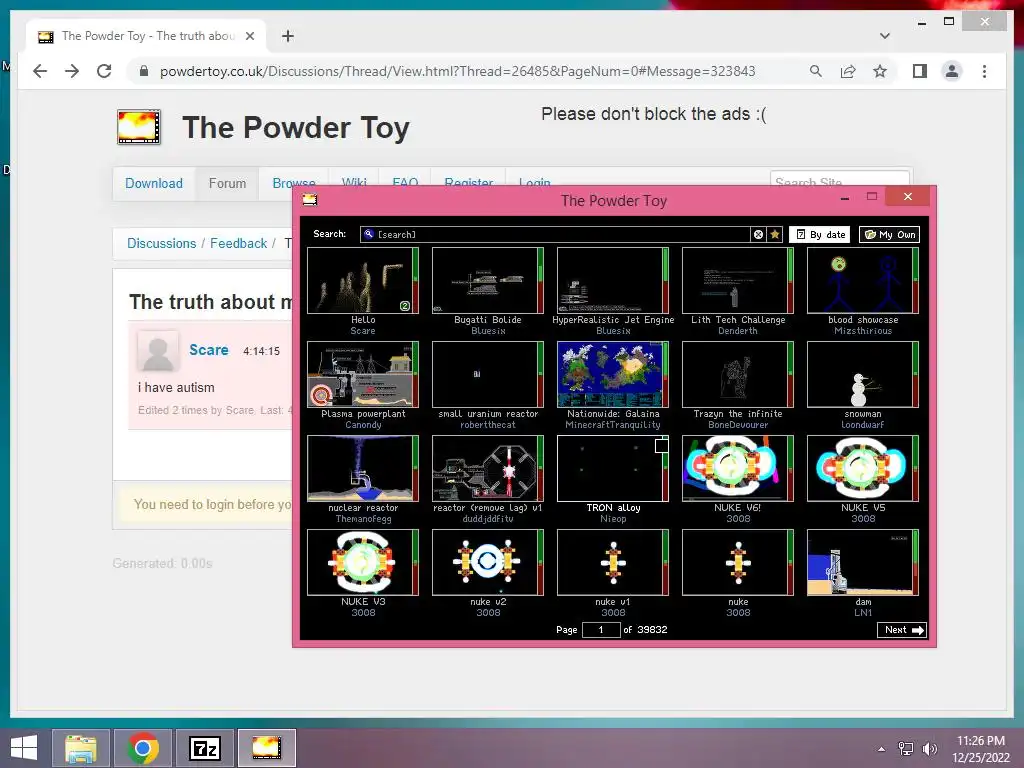Open the Download tab on website
The width and height of the screenshot is (1024, 768).
(x=154, y=184)
